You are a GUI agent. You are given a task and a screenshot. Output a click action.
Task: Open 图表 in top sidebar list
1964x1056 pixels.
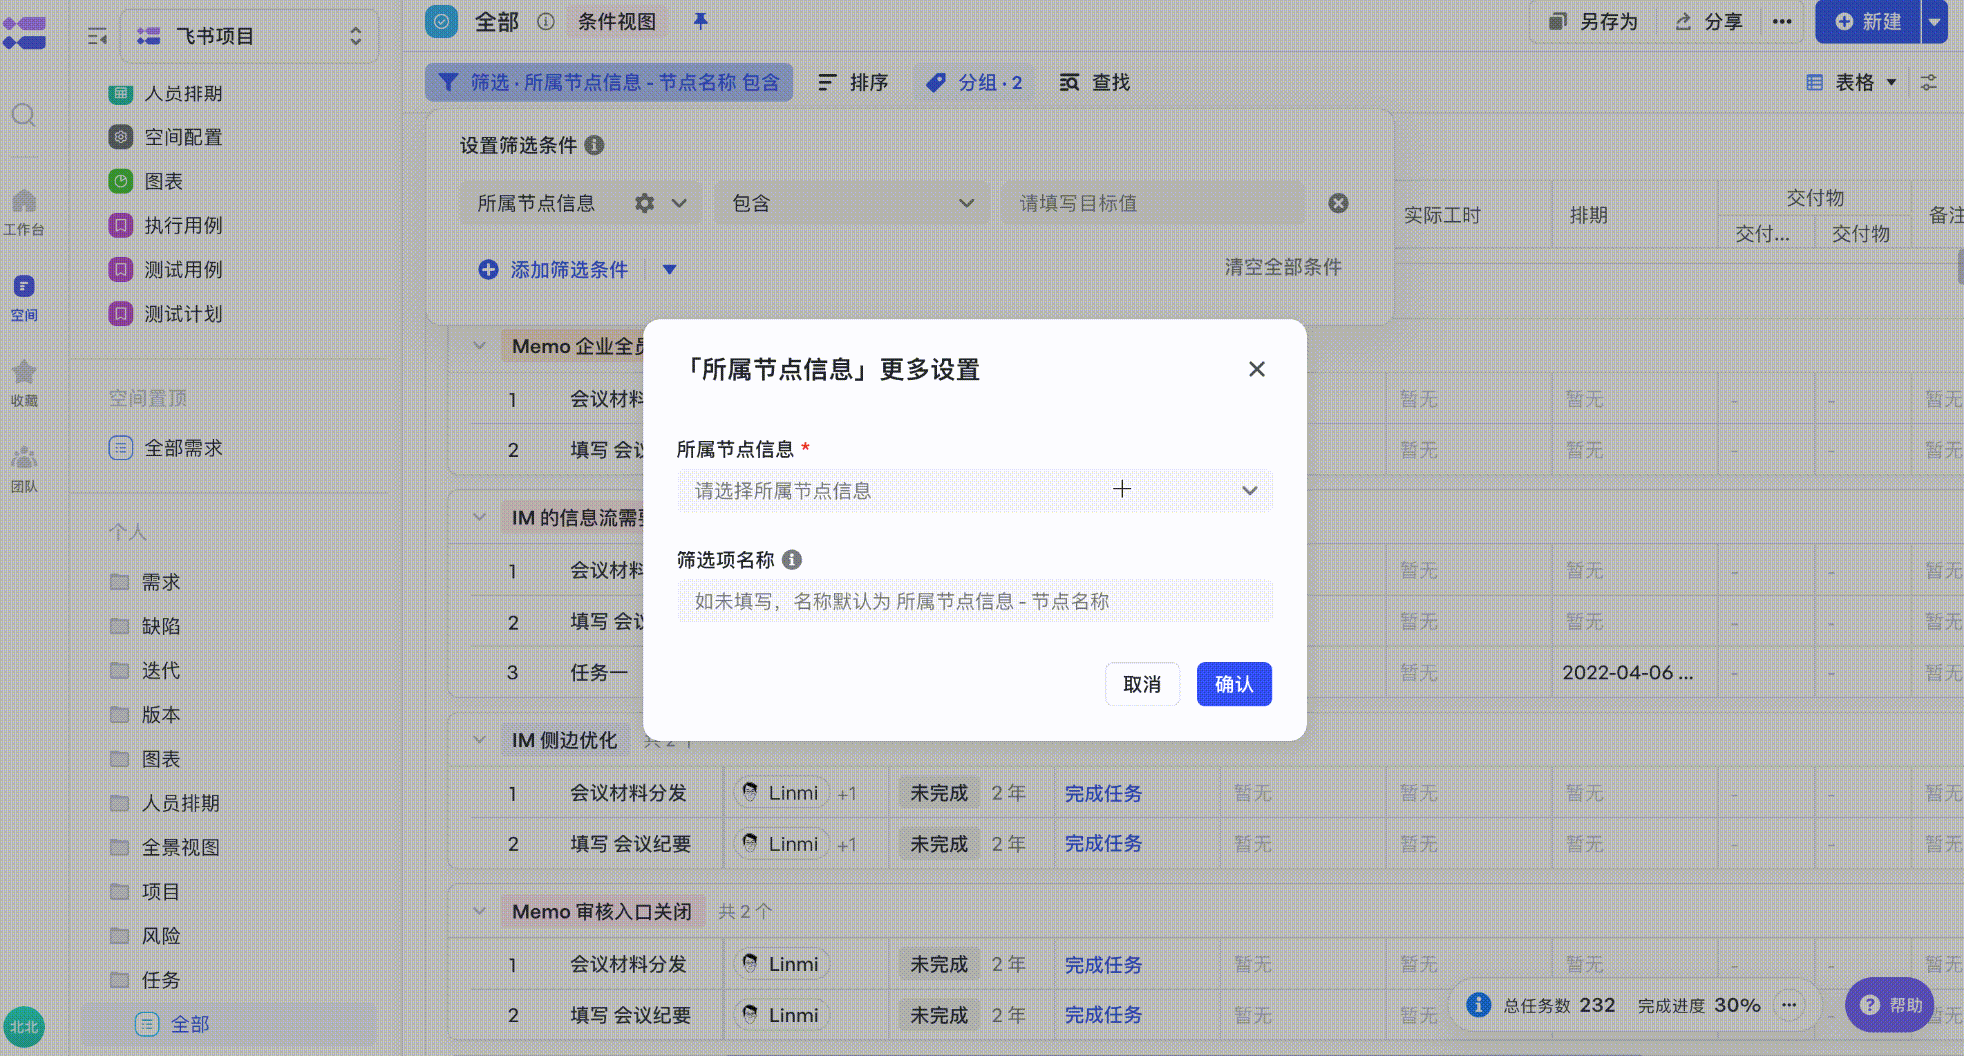(163, 181)
